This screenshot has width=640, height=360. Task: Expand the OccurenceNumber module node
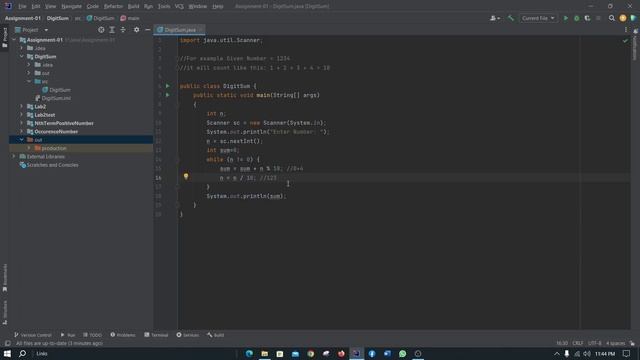[x=22, y=131]
